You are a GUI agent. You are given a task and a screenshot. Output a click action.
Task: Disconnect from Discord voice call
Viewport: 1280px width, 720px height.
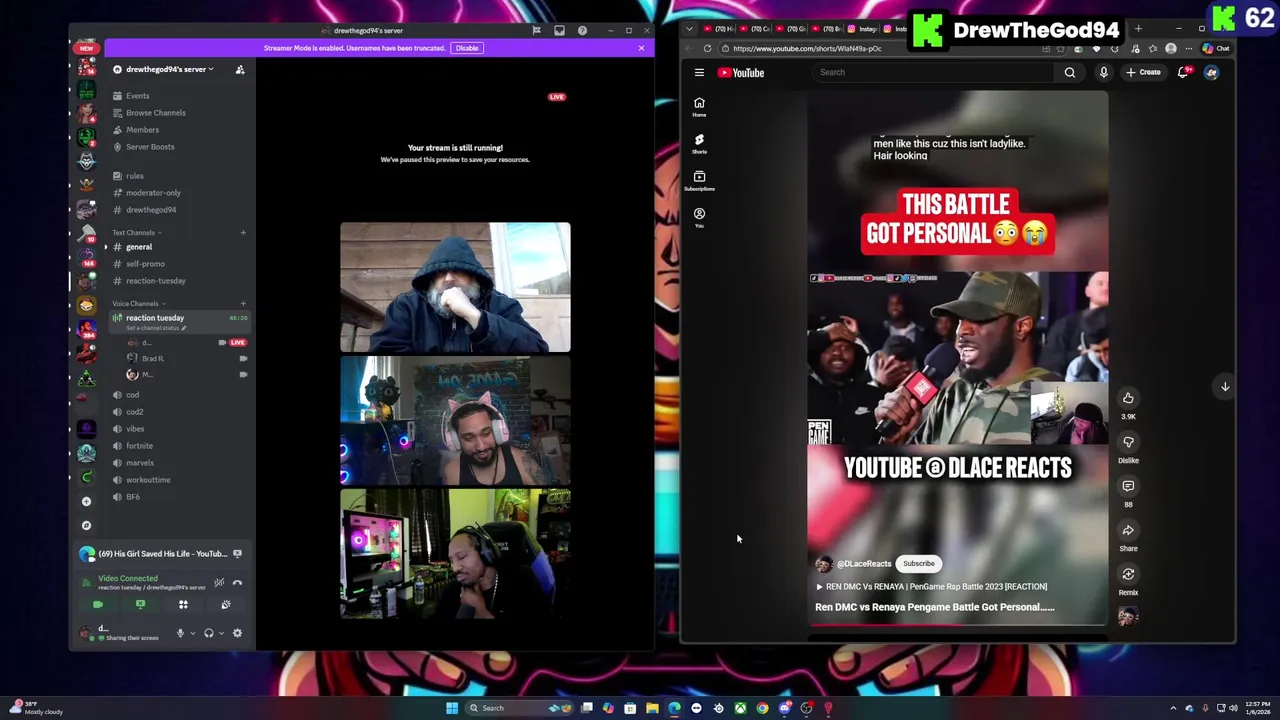(x=237, y=582)
